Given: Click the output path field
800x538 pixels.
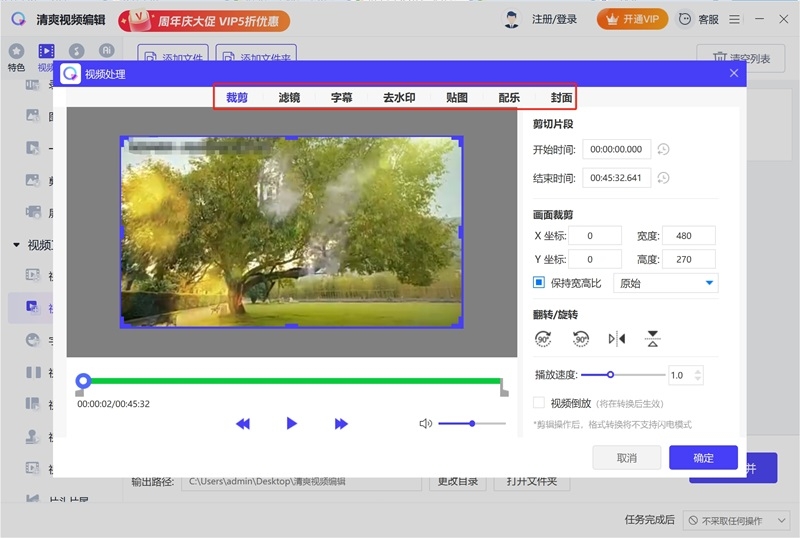Looking at the screenshot, I should click(301, 481).
